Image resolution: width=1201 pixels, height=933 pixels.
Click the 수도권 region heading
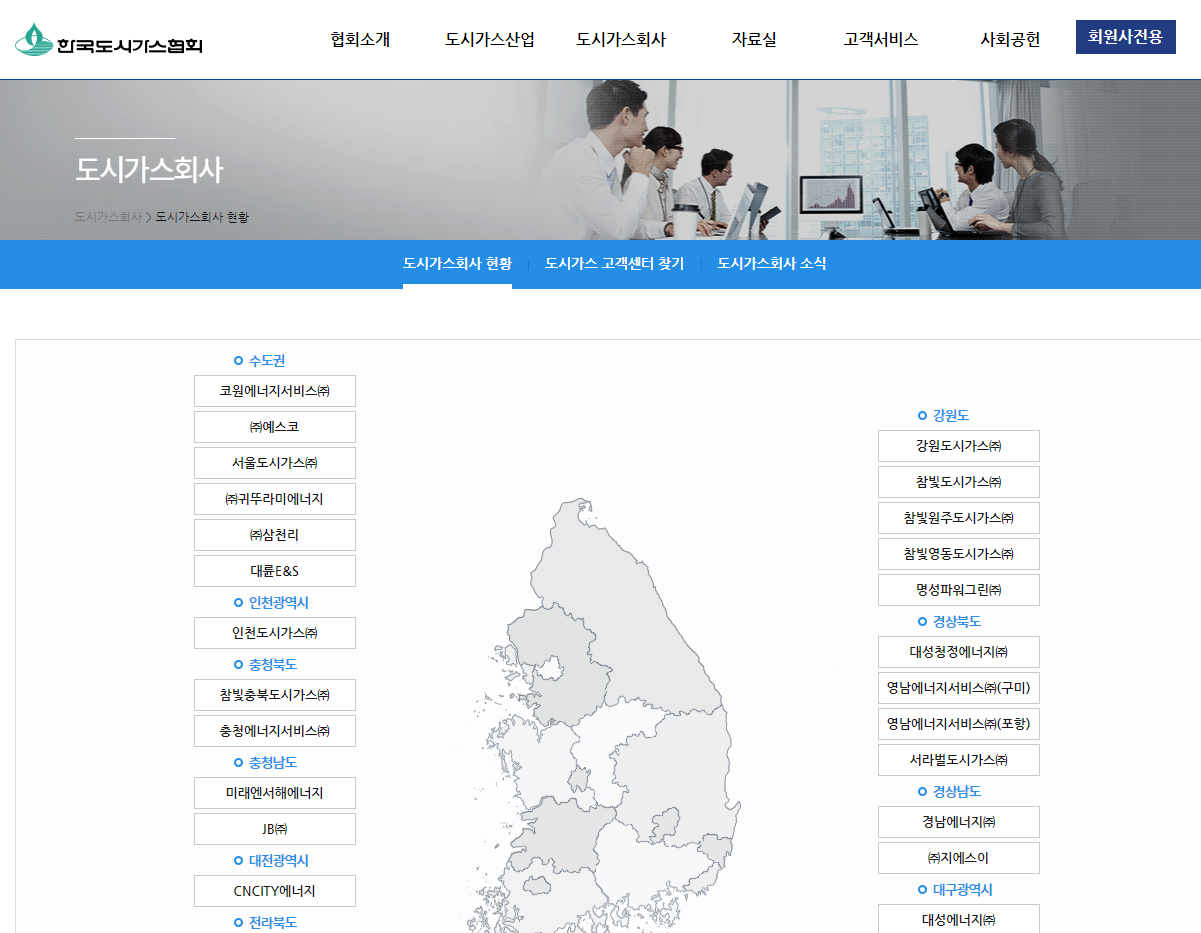pos(267,361)
